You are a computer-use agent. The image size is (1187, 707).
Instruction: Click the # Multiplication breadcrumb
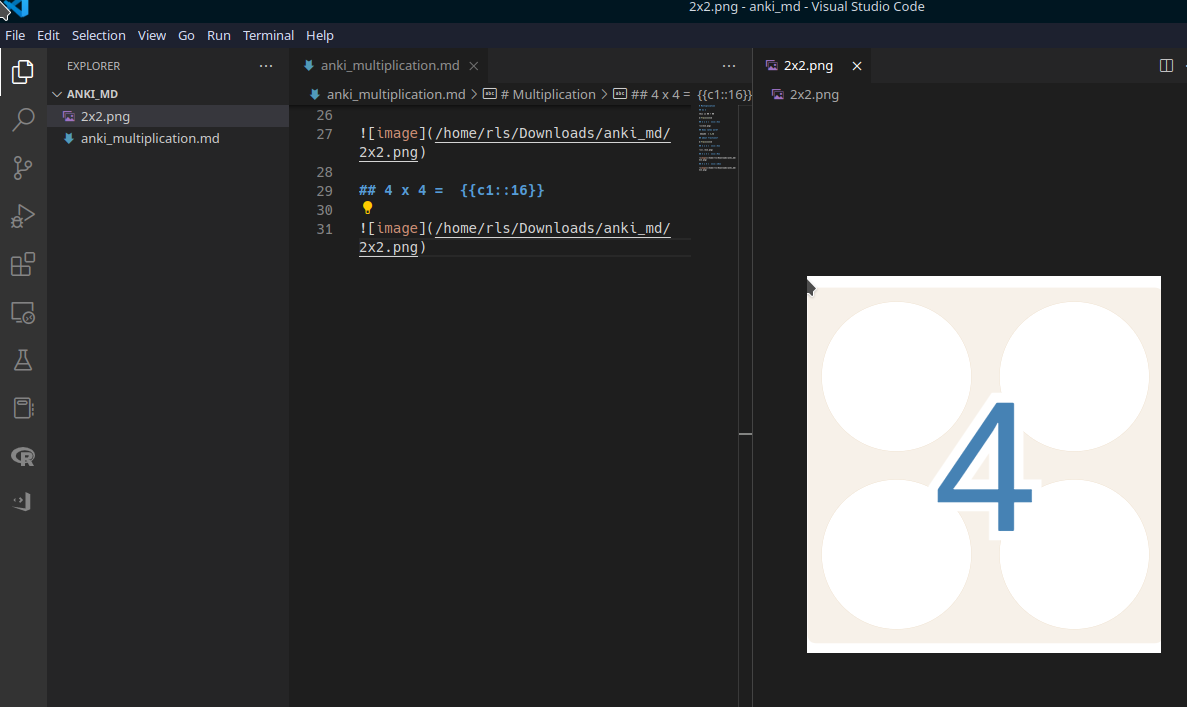[x=547, y=95]
